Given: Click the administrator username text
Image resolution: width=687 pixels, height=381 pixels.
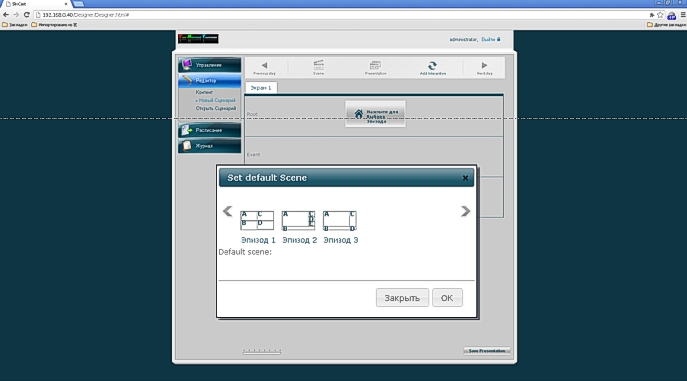Looking at the screenshot, I should coord(463,39).
